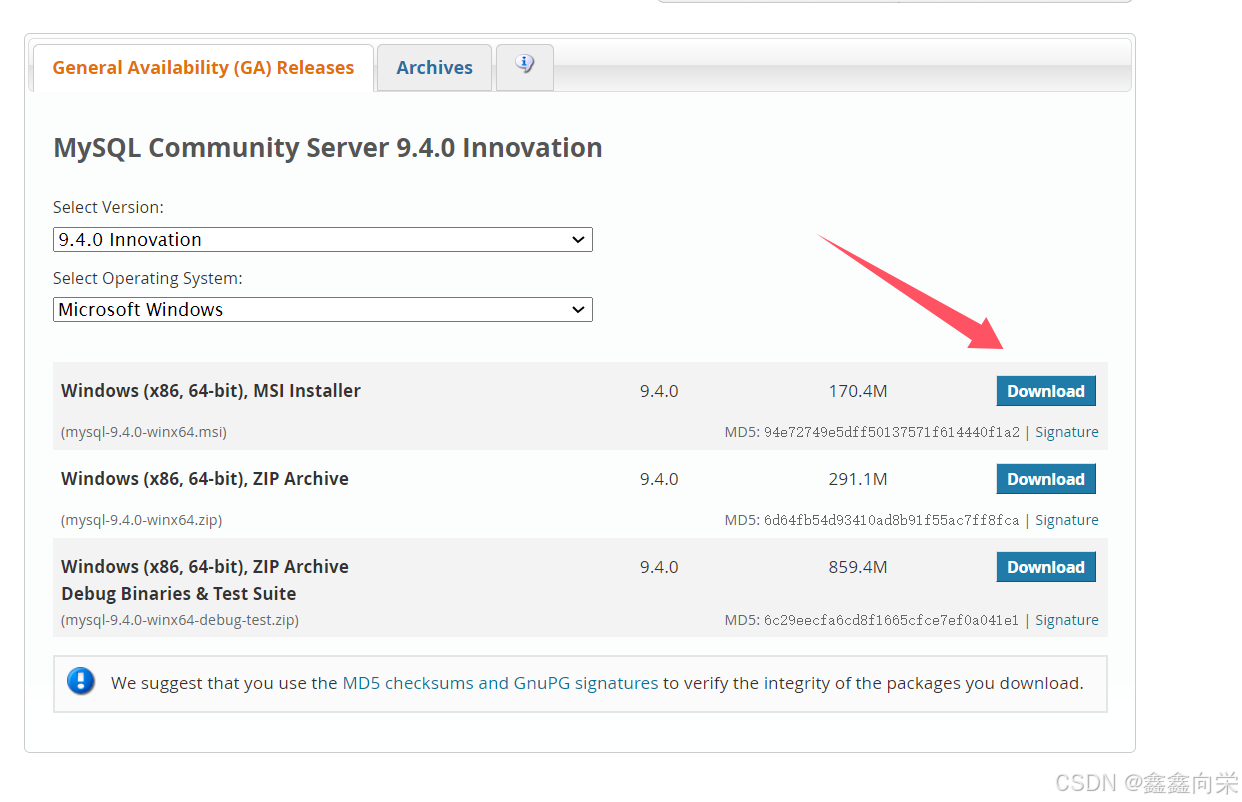Click the 9.4.0 version in the 859.4M row

(x=659, y=567)
